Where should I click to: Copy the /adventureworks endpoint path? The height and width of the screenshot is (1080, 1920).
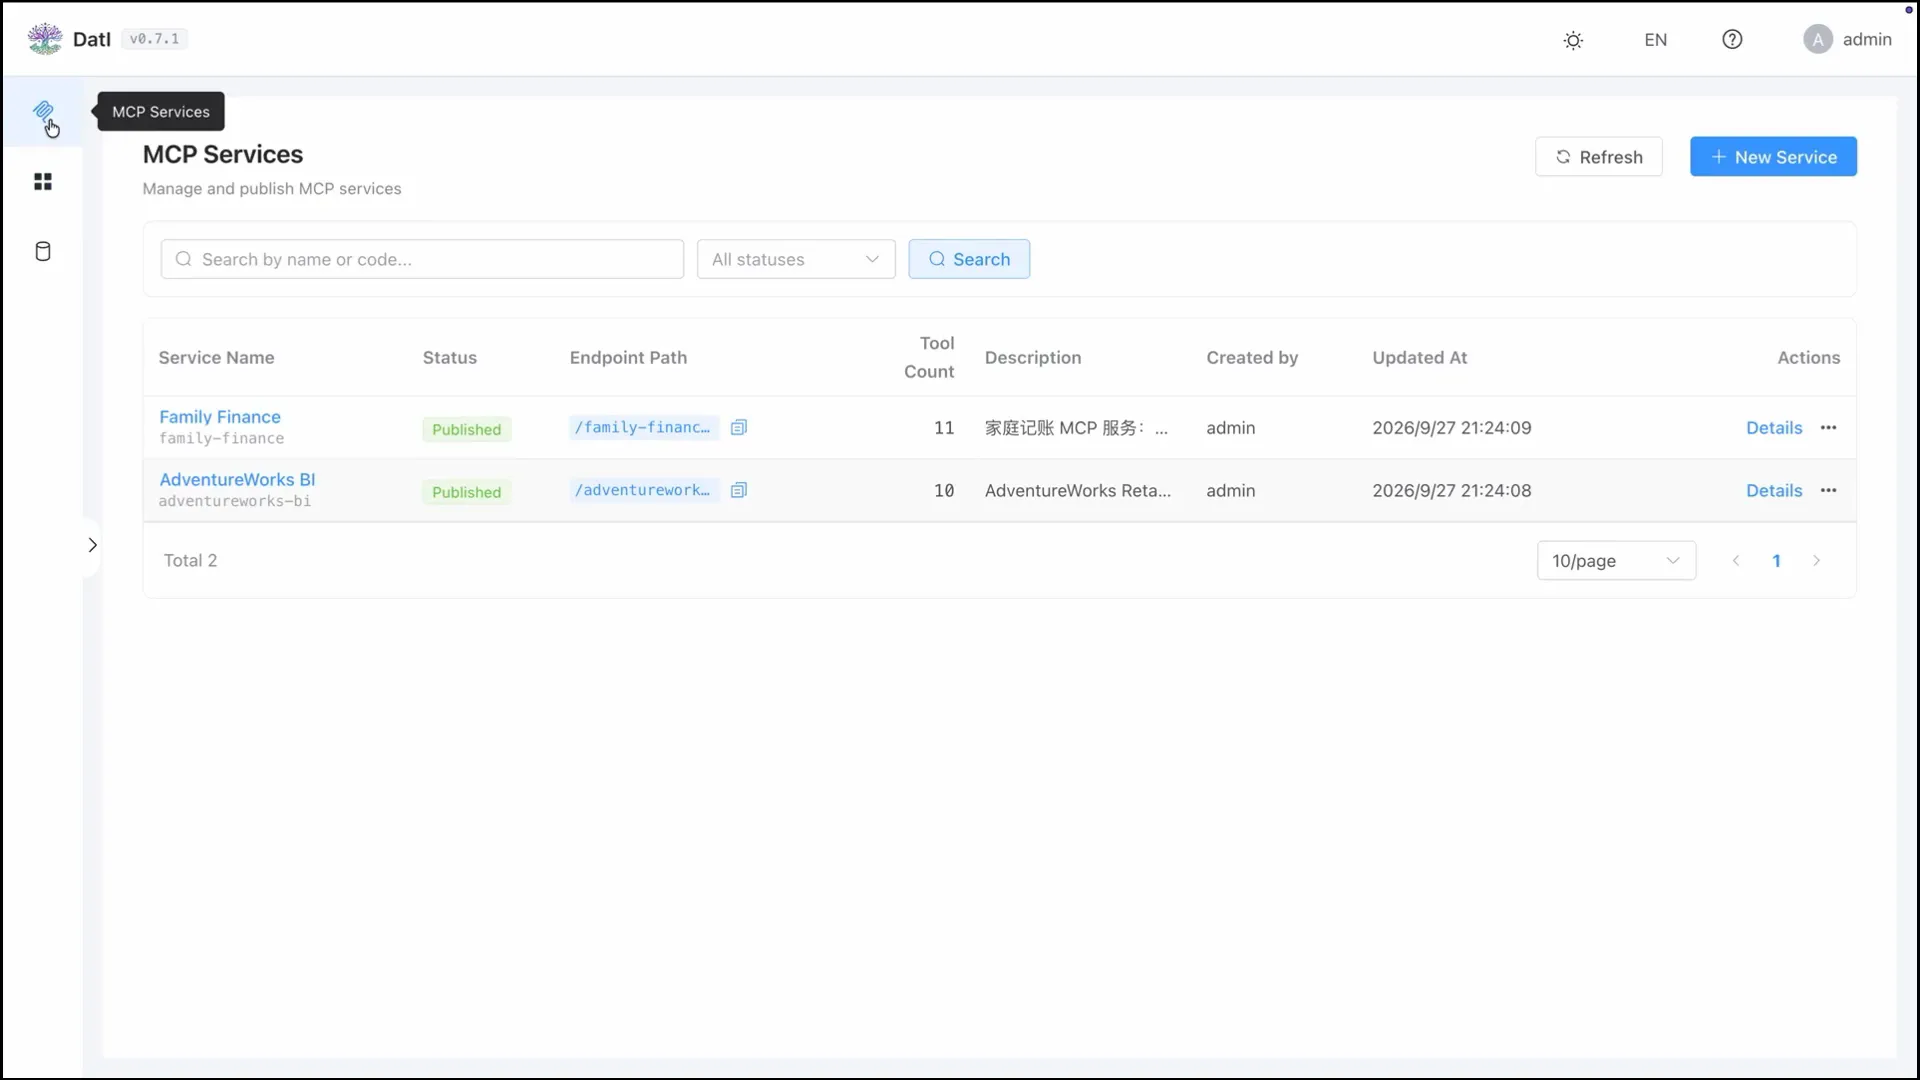coord(739,491)
